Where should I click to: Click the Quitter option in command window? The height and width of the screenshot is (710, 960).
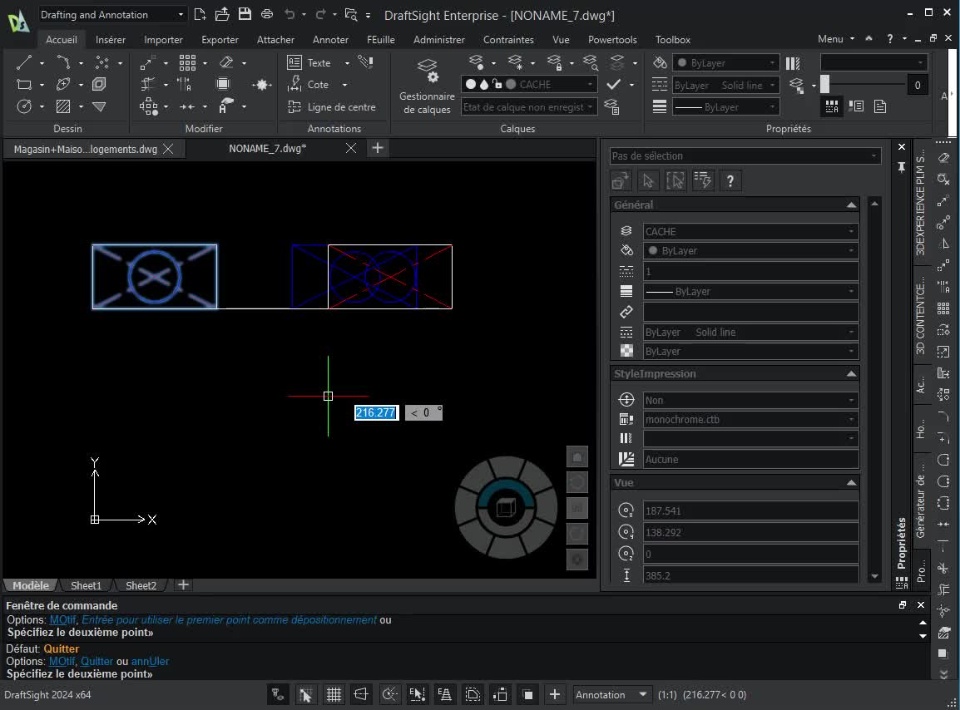pos(97,662)
